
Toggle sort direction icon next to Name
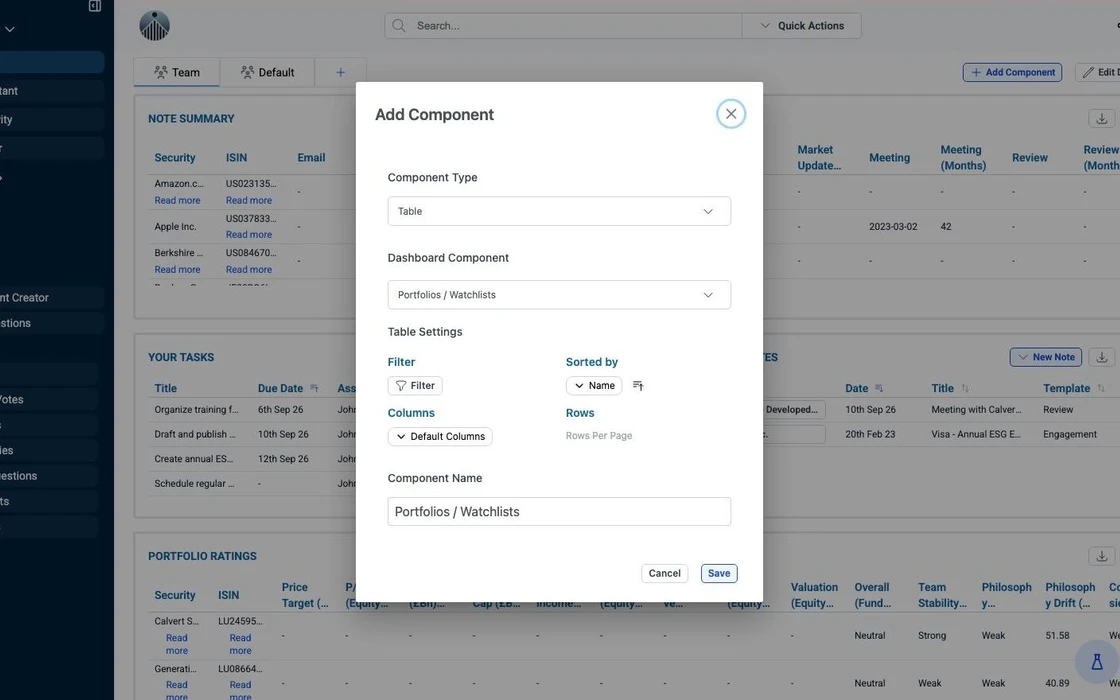pos(639,386)
